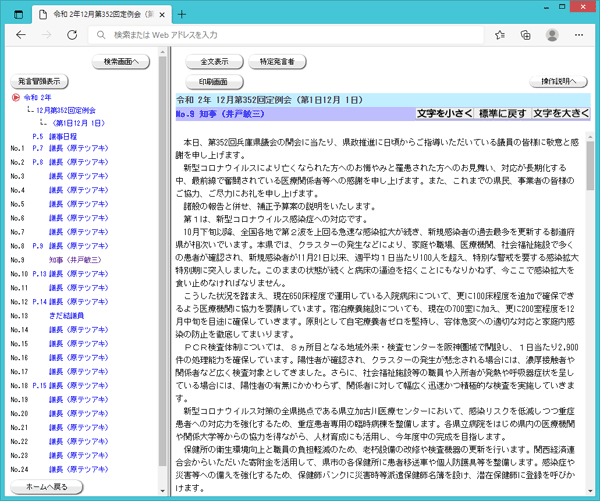Open No.14 議長（原テツアキ）link

78,330
